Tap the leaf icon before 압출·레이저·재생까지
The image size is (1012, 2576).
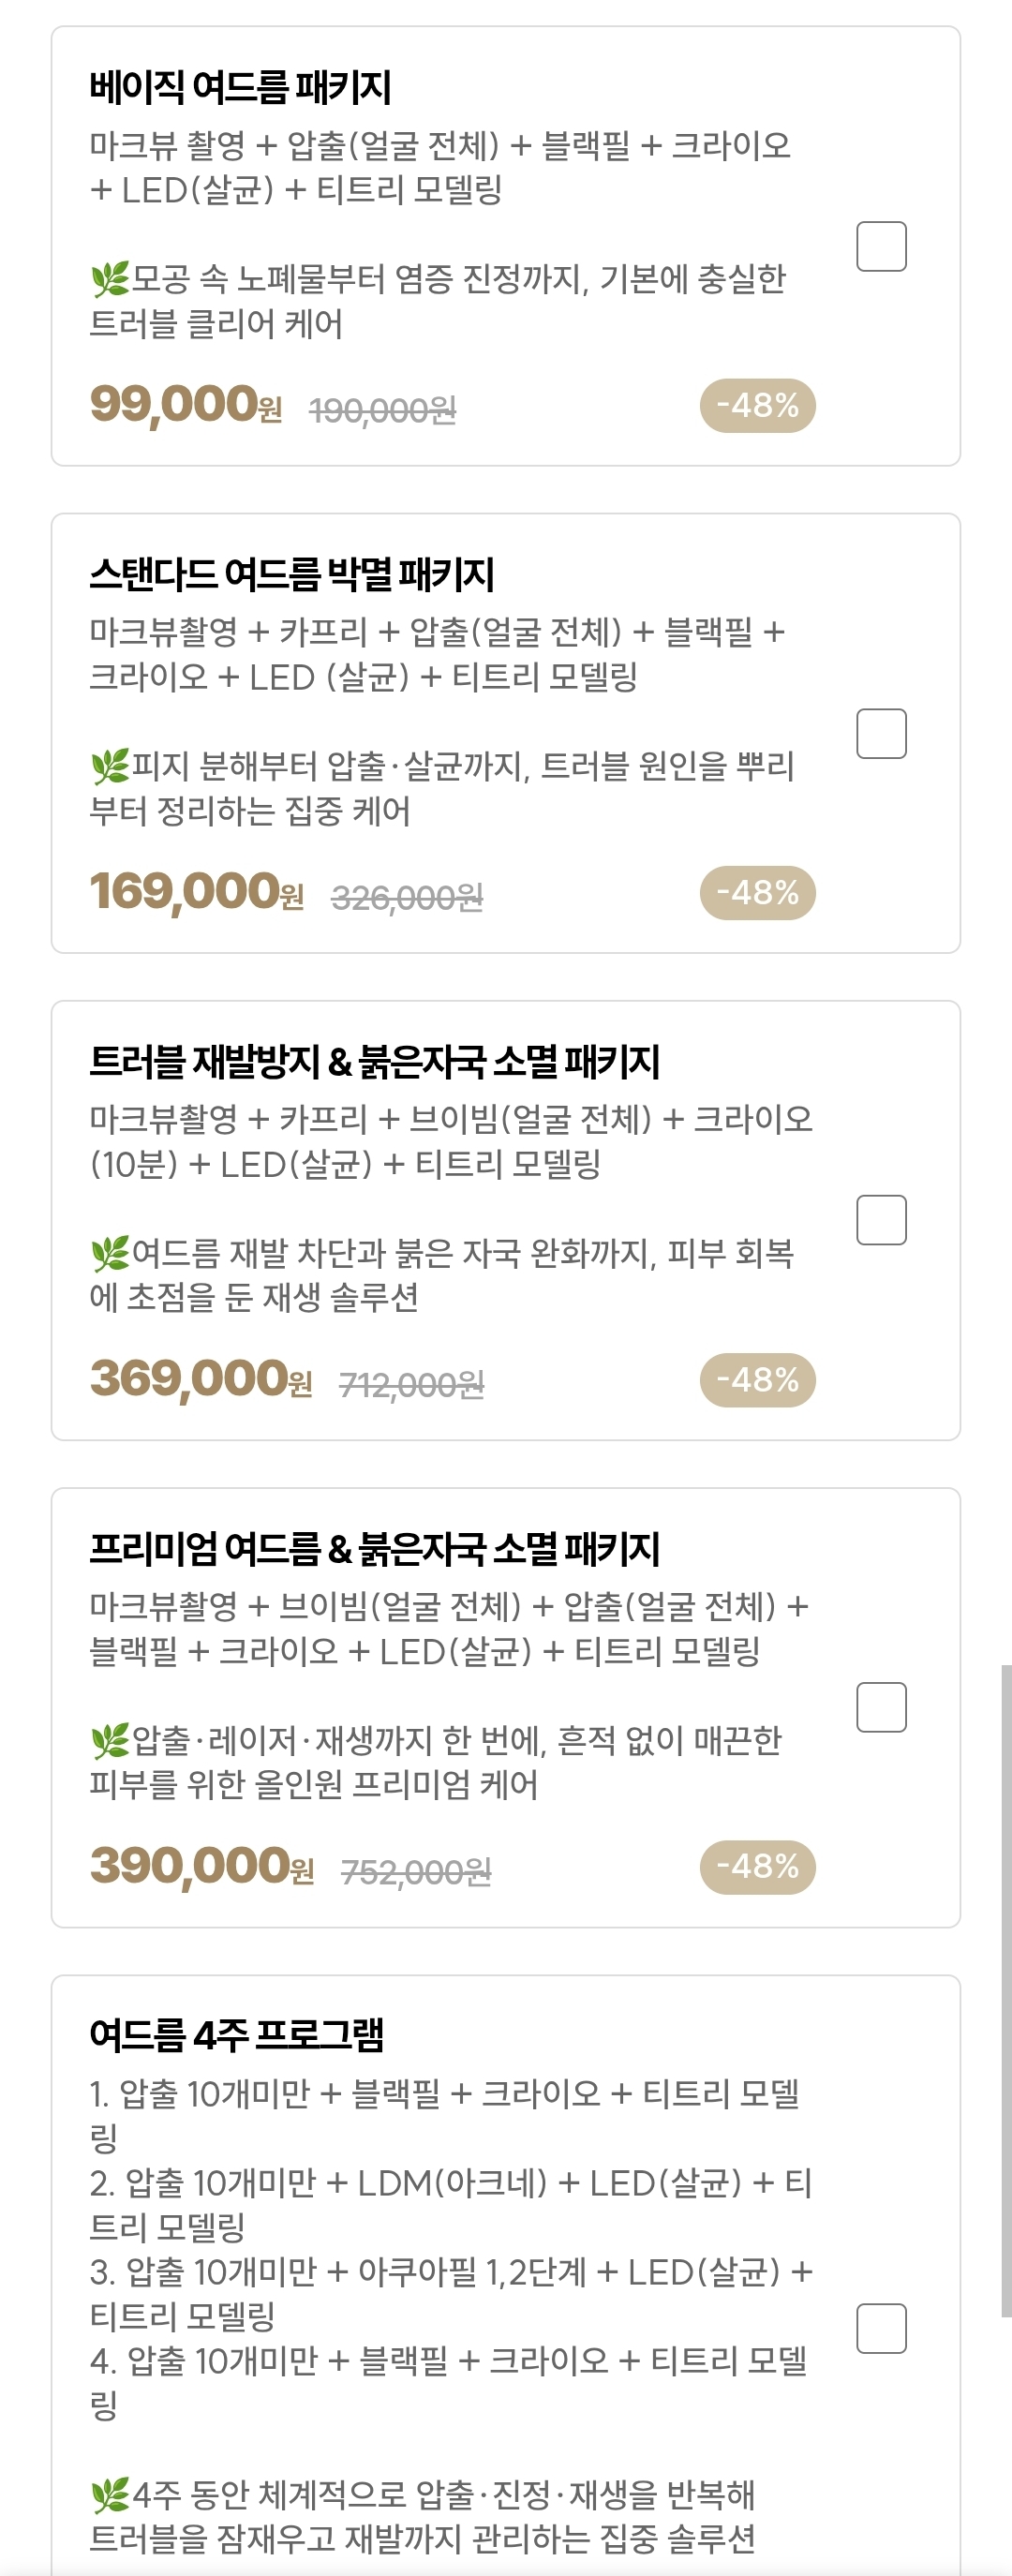coord(109,1741)
